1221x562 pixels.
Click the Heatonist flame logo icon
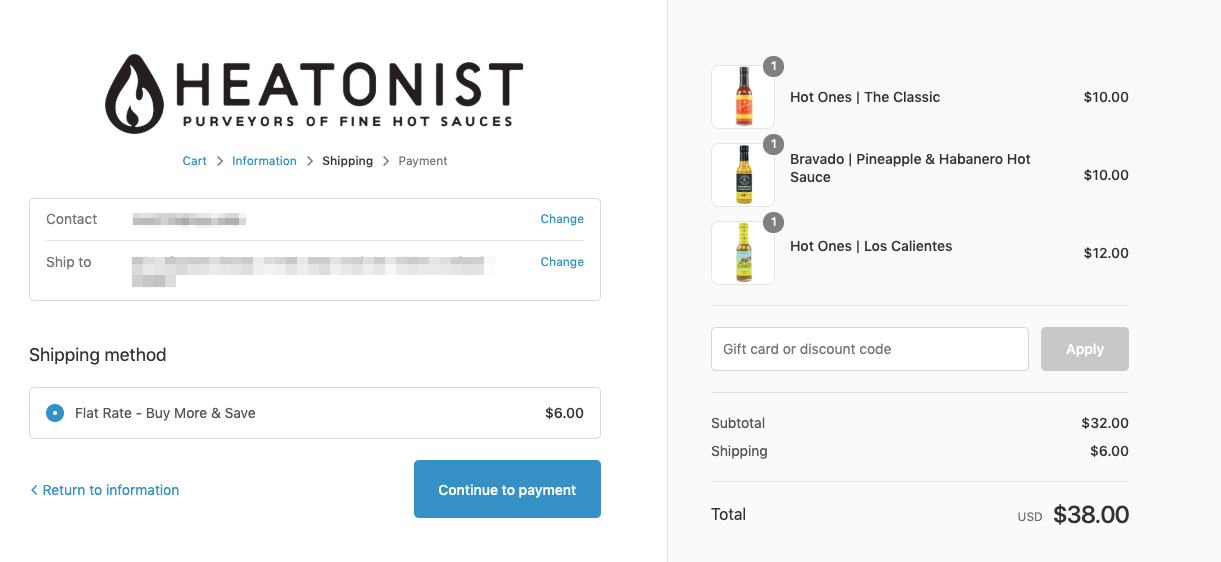[x=138, y=93]
